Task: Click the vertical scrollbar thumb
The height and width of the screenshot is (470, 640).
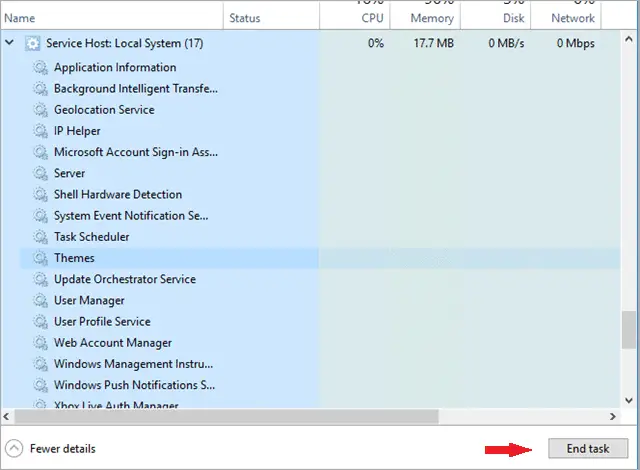Action: (x=629, y=330)
